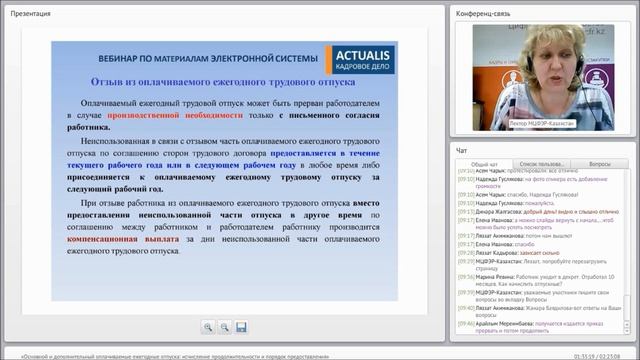
Task: Click the Чат panel title
Action: pos(461,151)
